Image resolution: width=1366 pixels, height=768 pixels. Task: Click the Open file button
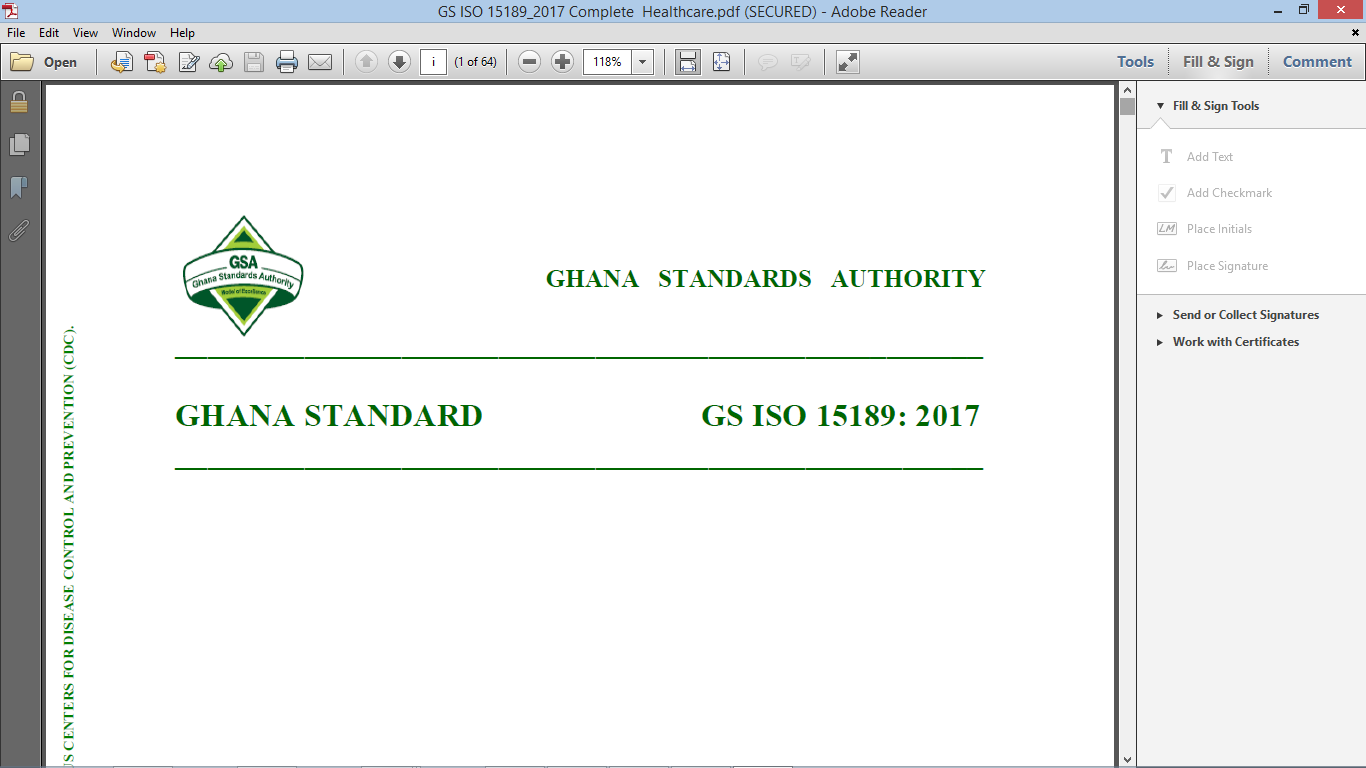click(44, 62)
